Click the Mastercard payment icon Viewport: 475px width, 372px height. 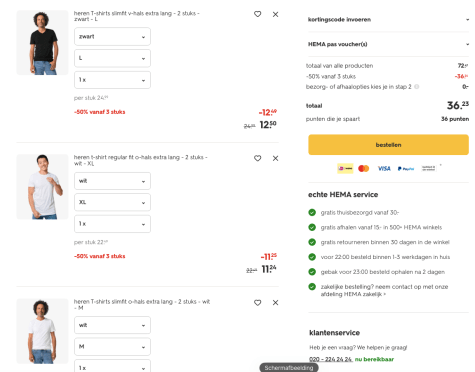(x=364, y=169)
